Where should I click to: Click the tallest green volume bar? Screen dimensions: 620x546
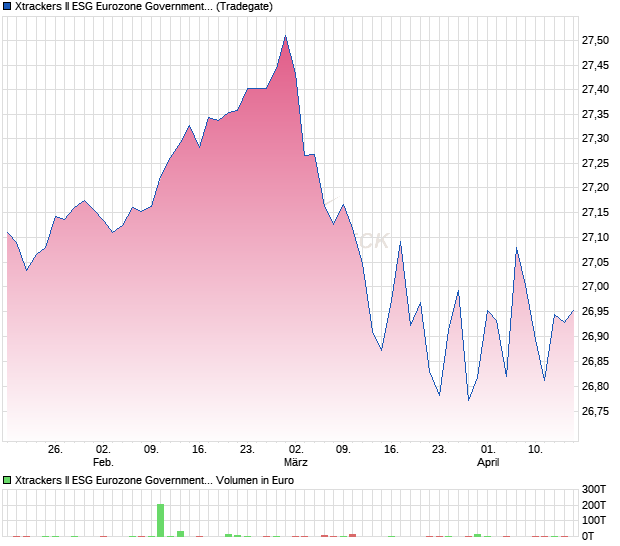click(160, 520)
